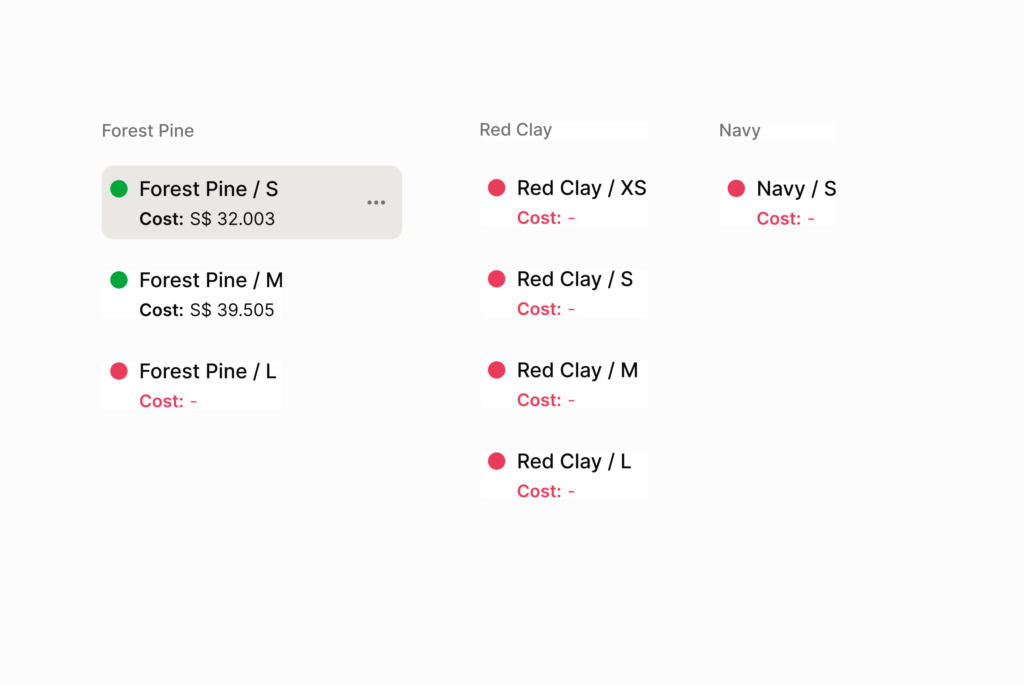Open the more options menu for Forest Pine / S
1024x686 pixels.
[376, 203]
